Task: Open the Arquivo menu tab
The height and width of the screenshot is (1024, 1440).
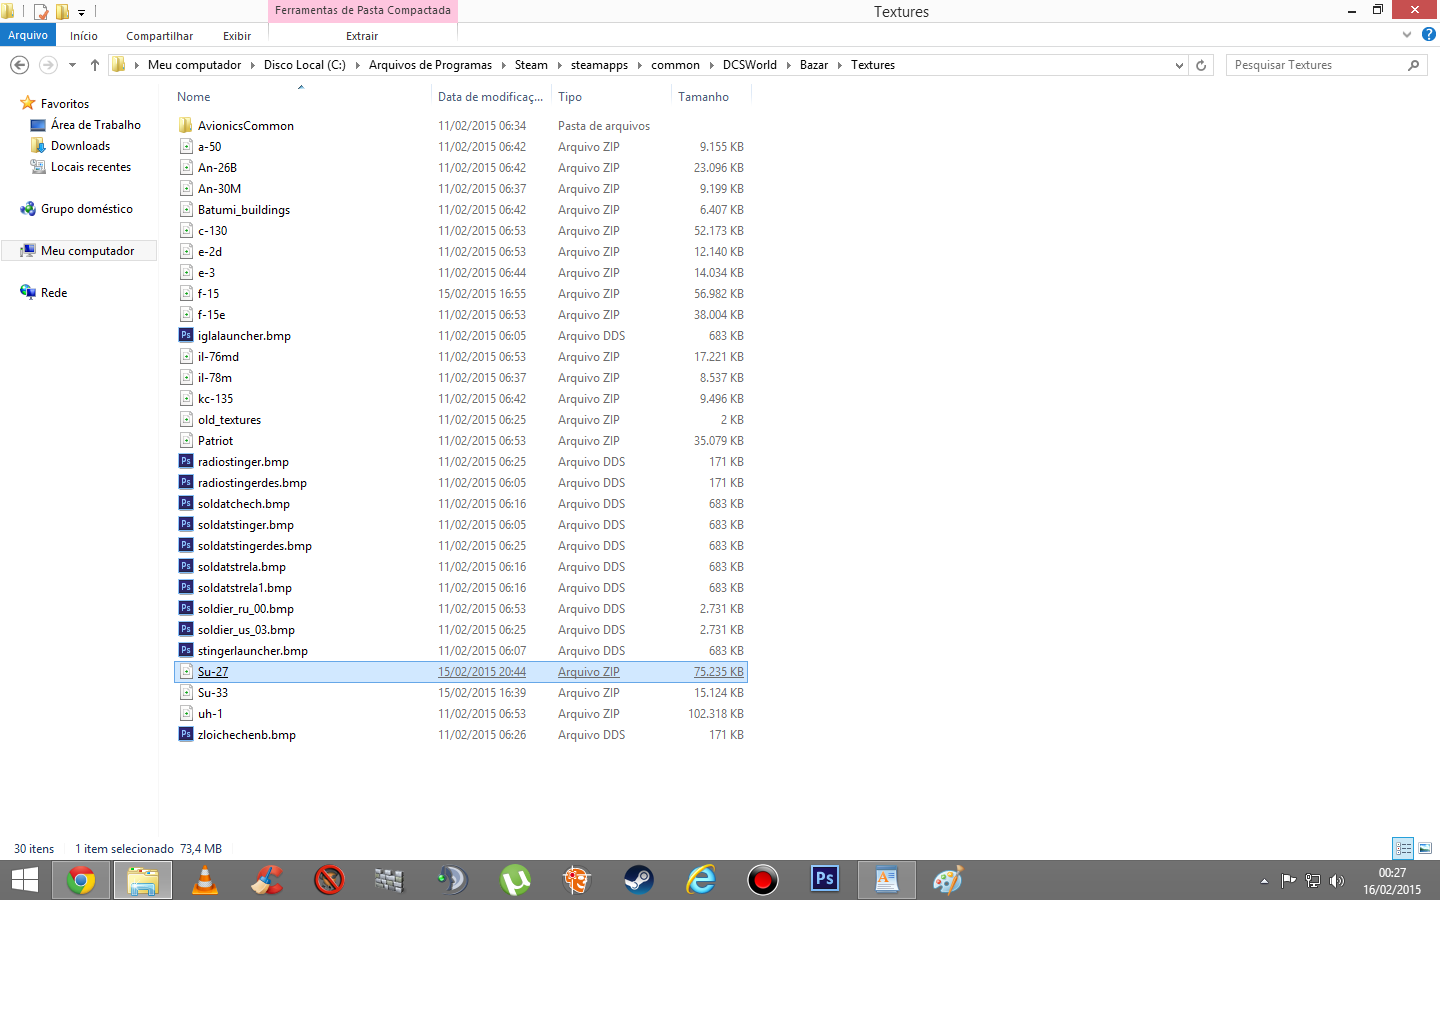Action: (28, 35)
